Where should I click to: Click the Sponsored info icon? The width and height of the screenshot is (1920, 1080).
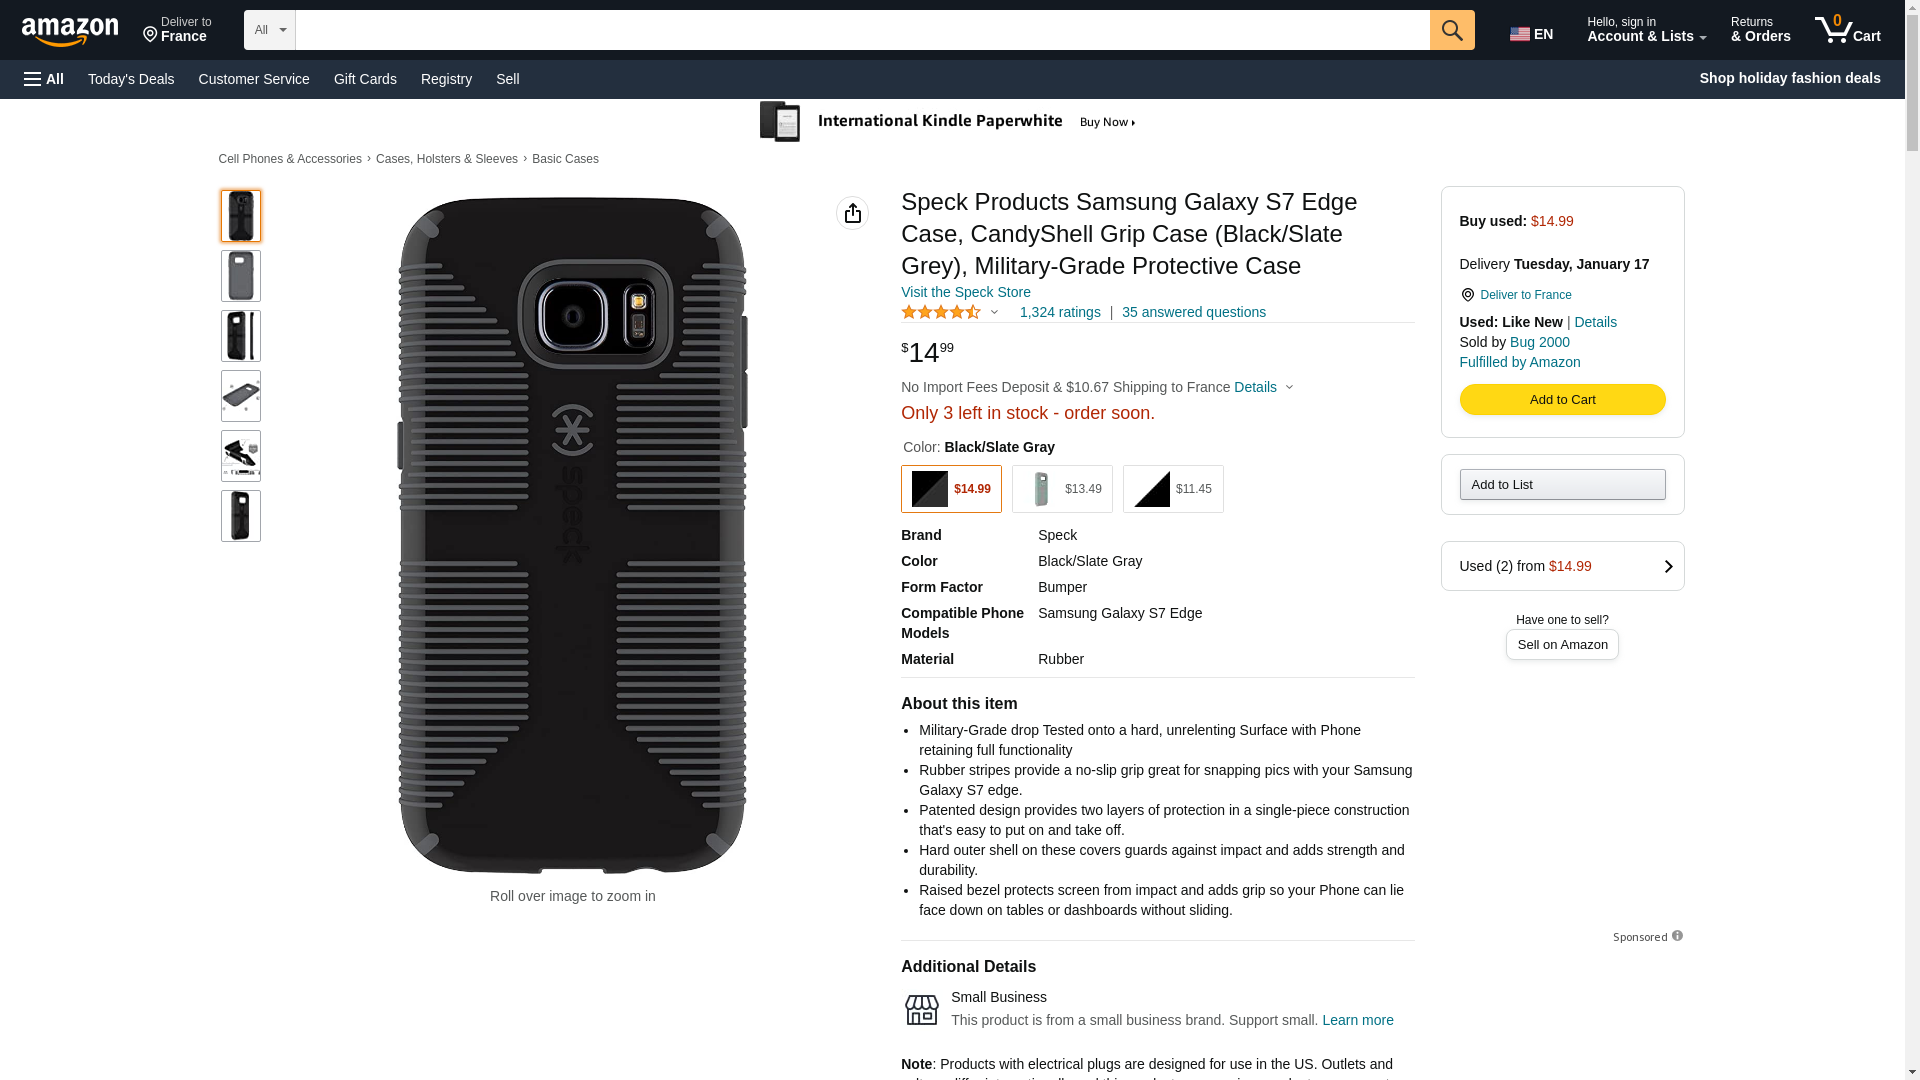tap(1677, 936)
